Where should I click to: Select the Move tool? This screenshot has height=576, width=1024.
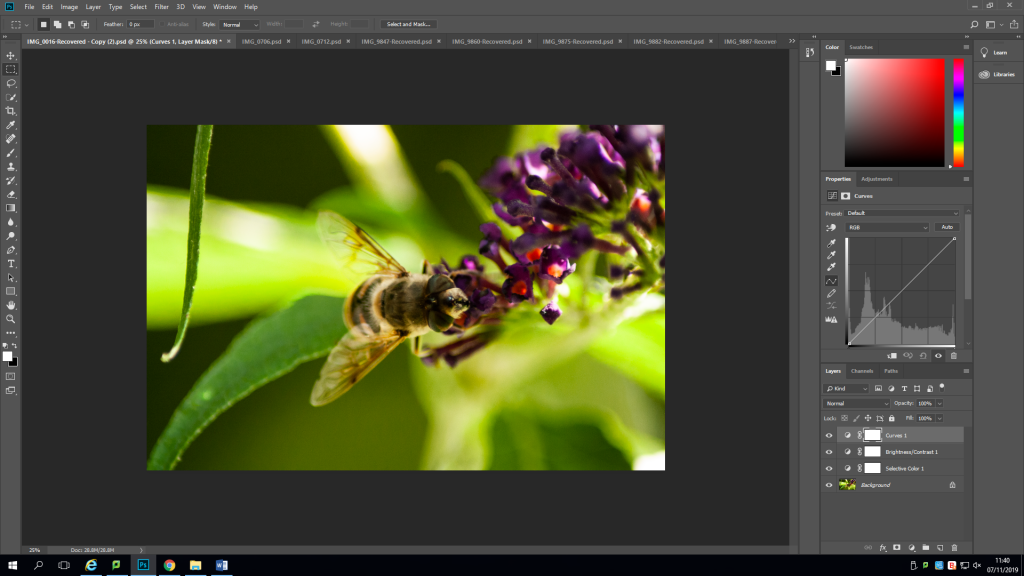pos(11,56)
